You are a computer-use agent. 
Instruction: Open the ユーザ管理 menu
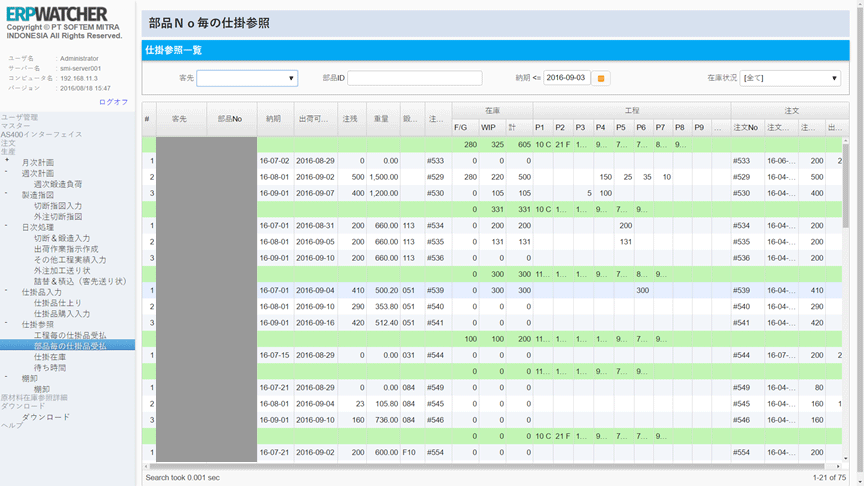coord(19,117)
